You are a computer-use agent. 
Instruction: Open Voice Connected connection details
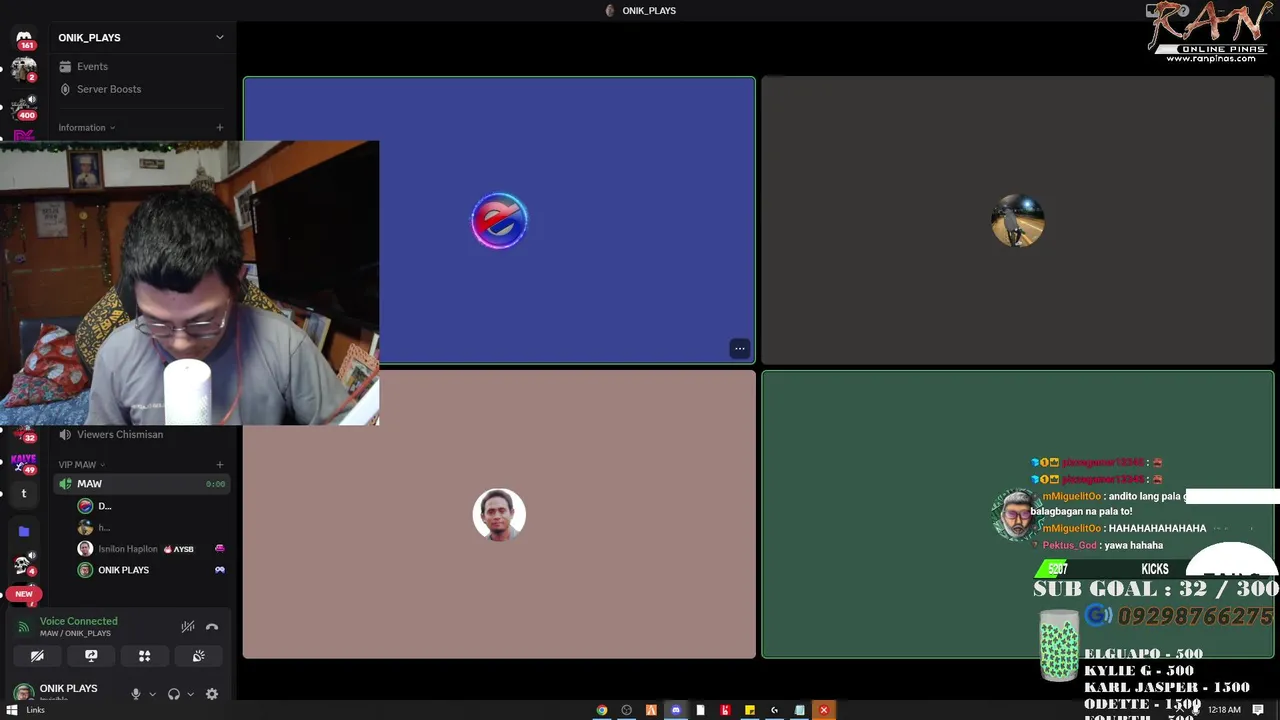click(x=78, y=621)
